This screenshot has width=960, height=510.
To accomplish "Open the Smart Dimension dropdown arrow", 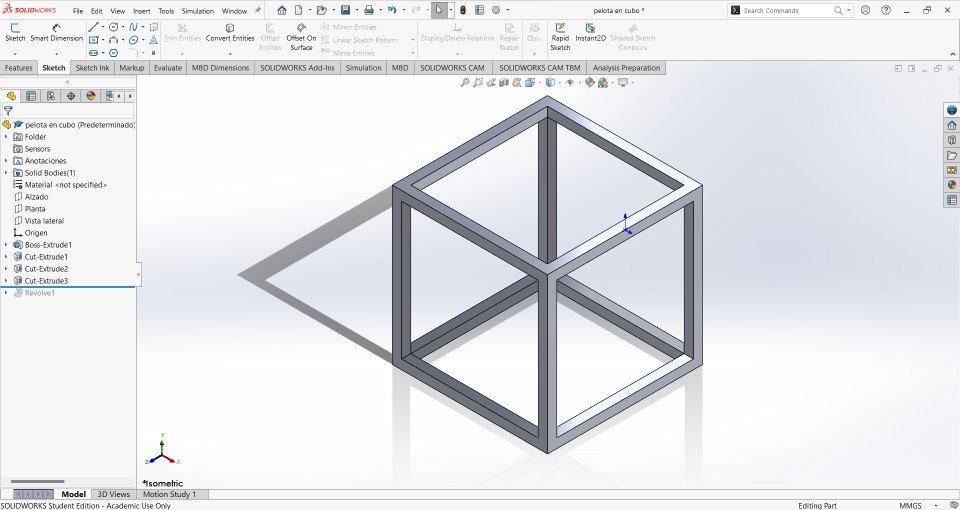I will (56, 54).
